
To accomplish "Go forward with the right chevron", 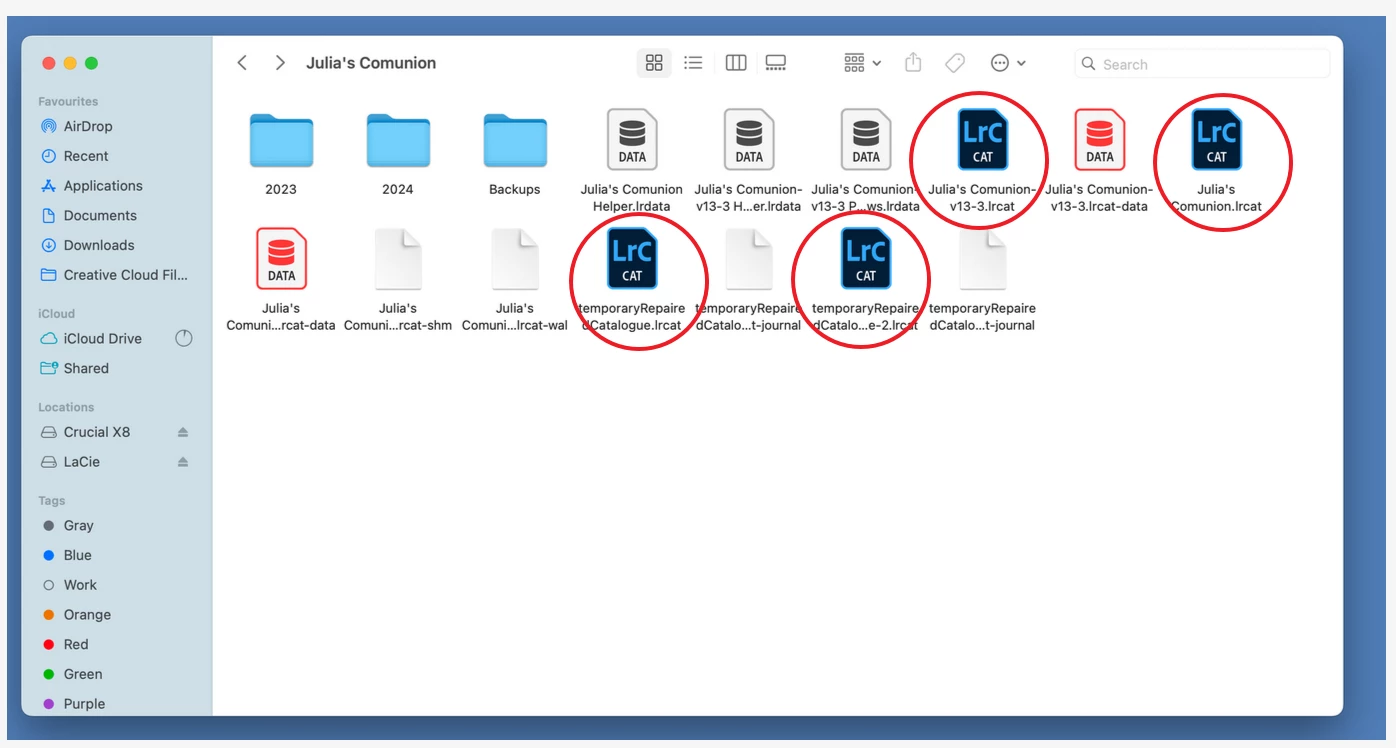I will click(280, 63).
